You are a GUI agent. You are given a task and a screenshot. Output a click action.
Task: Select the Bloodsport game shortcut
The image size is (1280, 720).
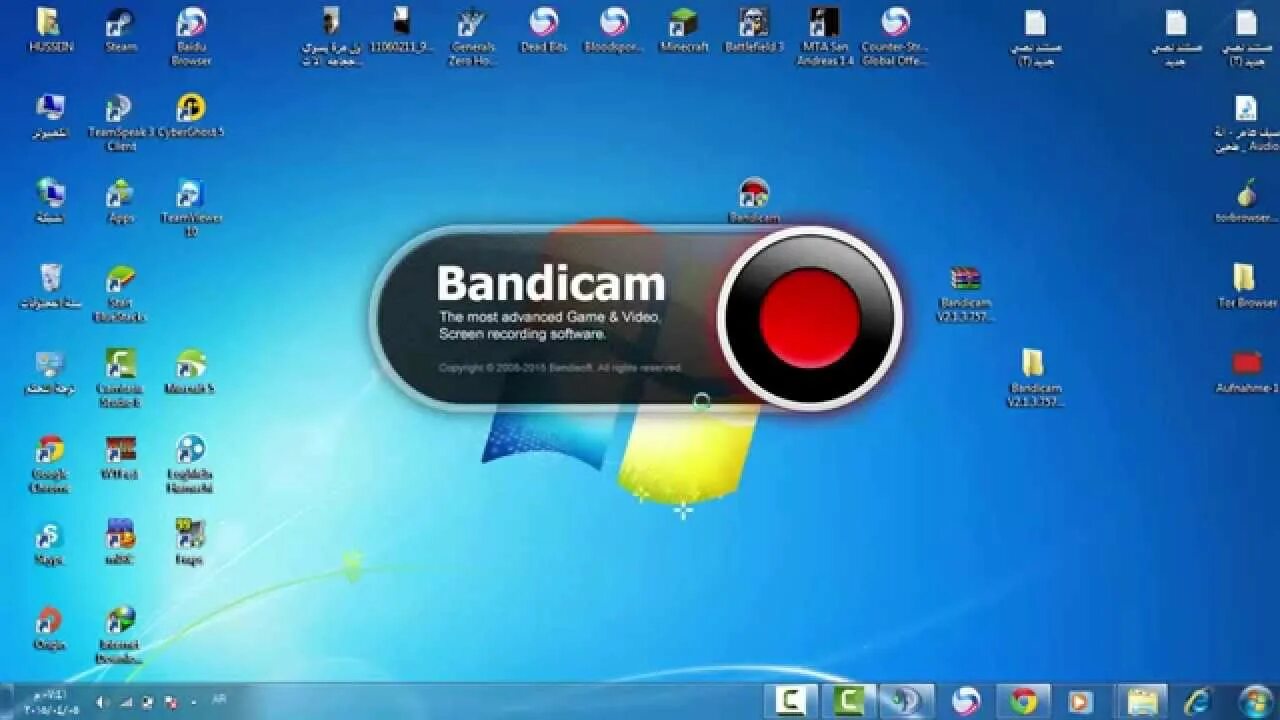click(614, 29)
